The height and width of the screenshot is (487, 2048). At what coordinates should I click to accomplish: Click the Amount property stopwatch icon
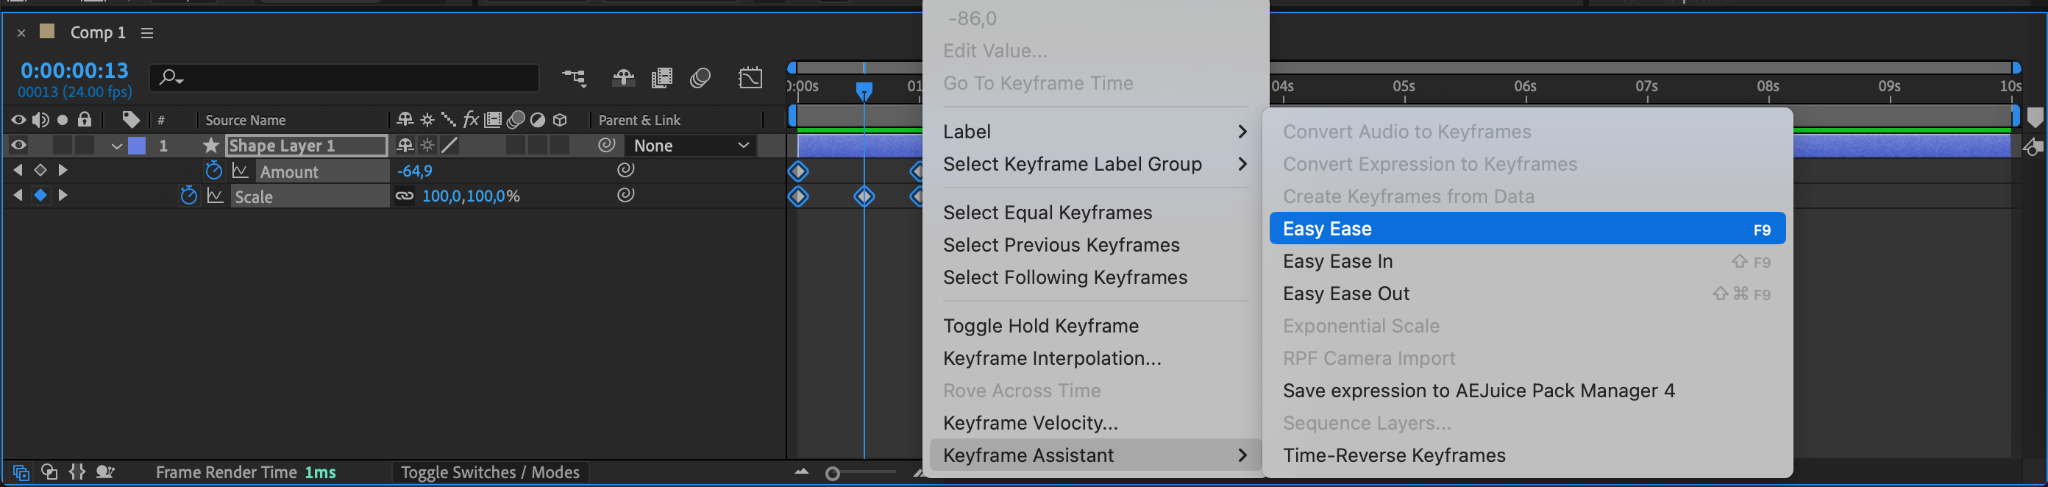click(x=213, y=171)
